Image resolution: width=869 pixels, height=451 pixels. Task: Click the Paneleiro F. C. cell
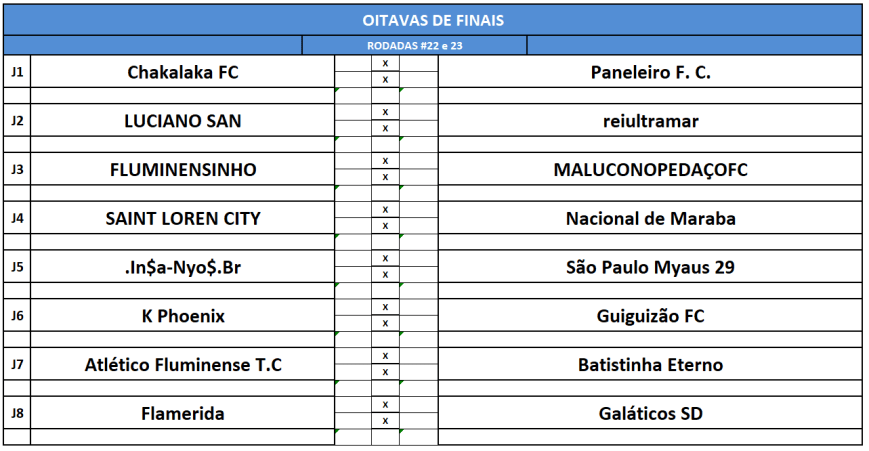coord(650,72)
